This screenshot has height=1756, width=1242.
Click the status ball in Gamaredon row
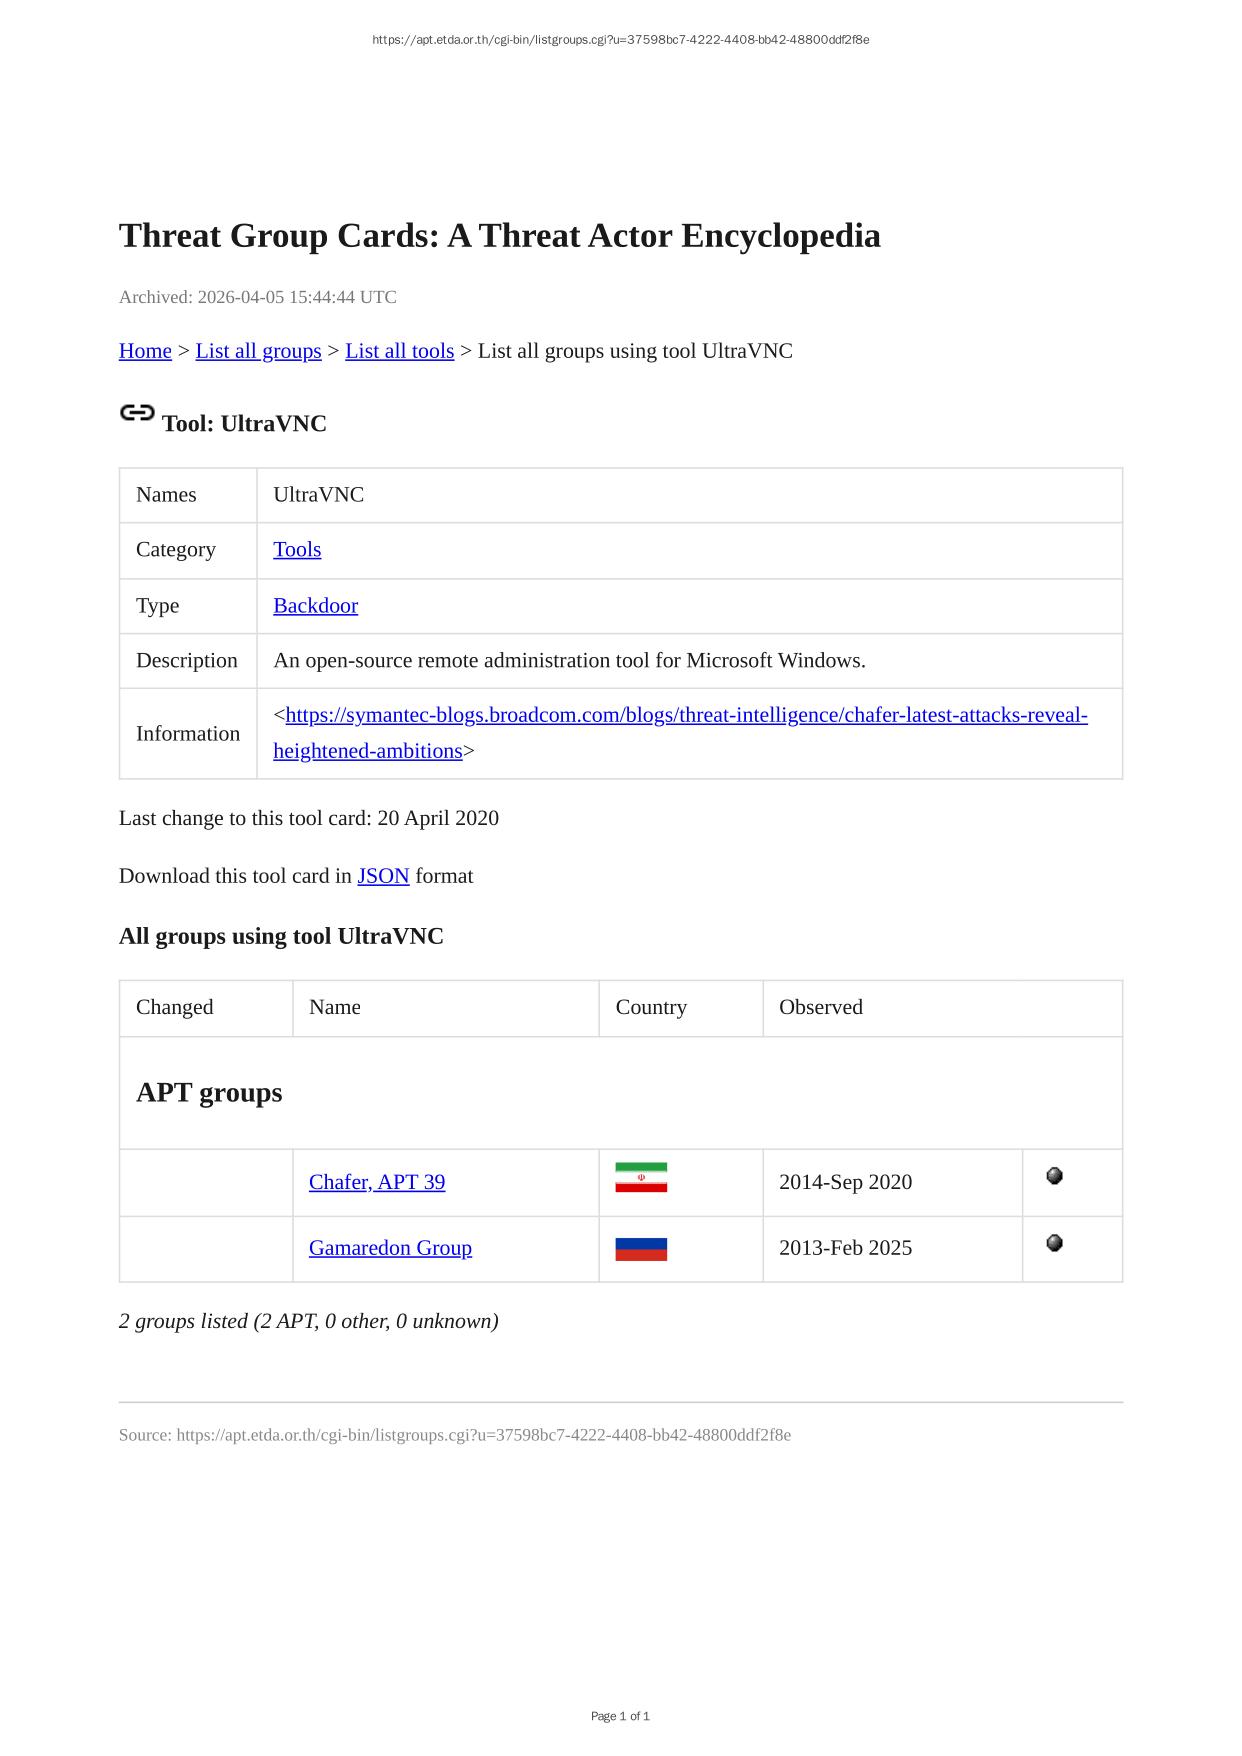pos(1054,1243)
